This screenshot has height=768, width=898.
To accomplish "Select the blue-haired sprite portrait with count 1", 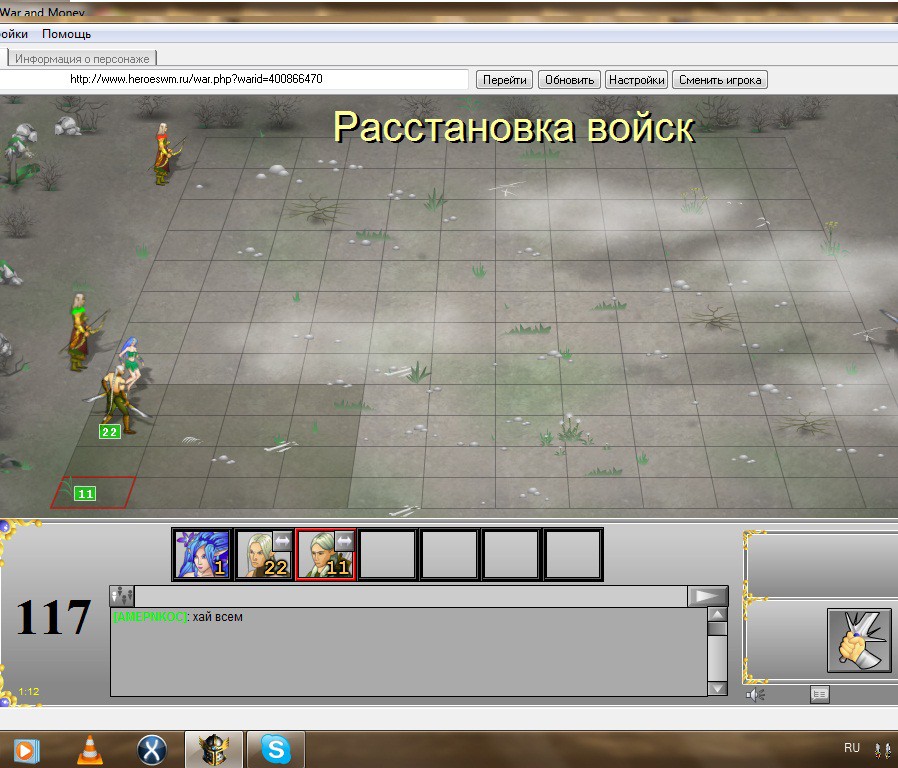I will pyautogui.click(x=202, y=554).
